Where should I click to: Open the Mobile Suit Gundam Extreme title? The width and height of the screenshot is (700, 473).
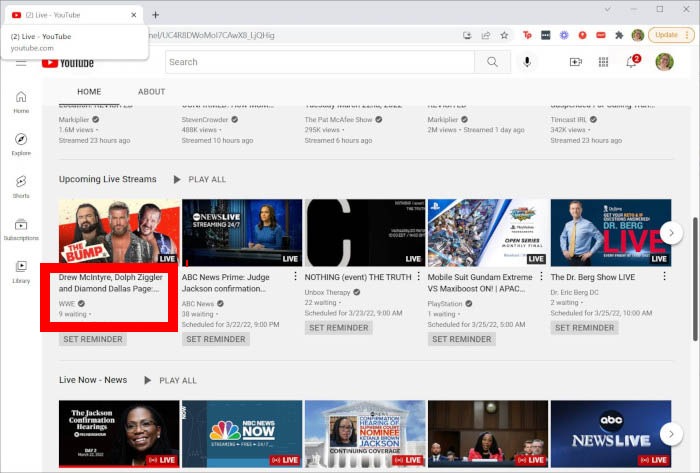480,283
